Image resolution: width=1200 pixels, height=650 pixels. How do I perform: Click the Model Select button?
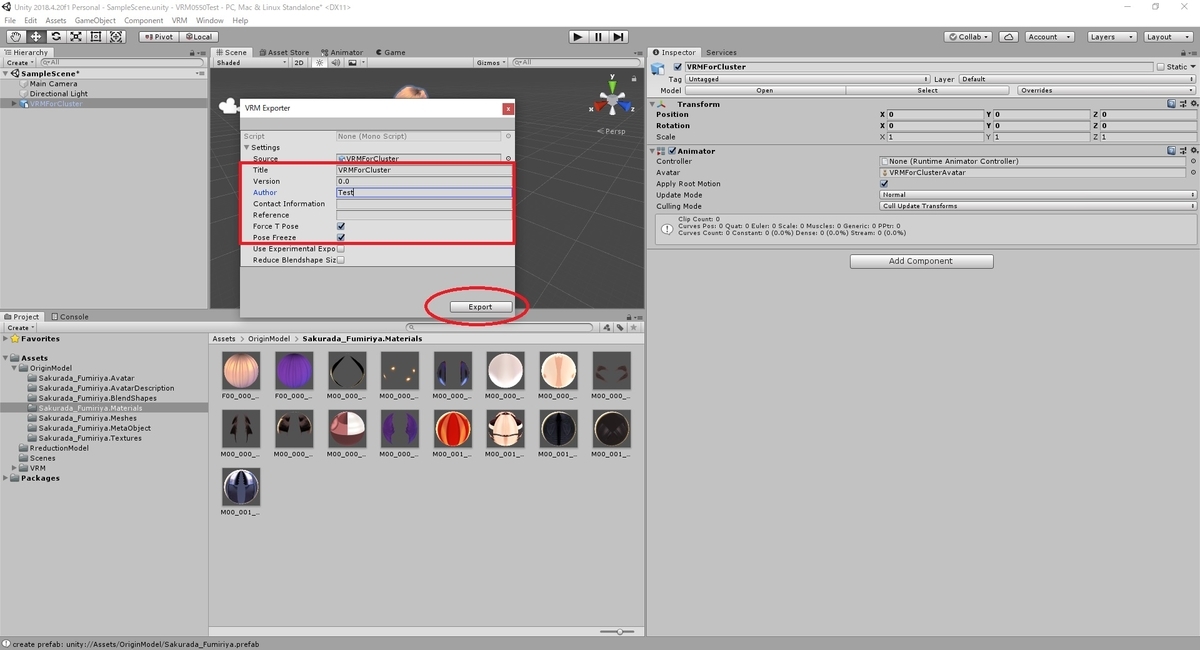coord(928,90)
